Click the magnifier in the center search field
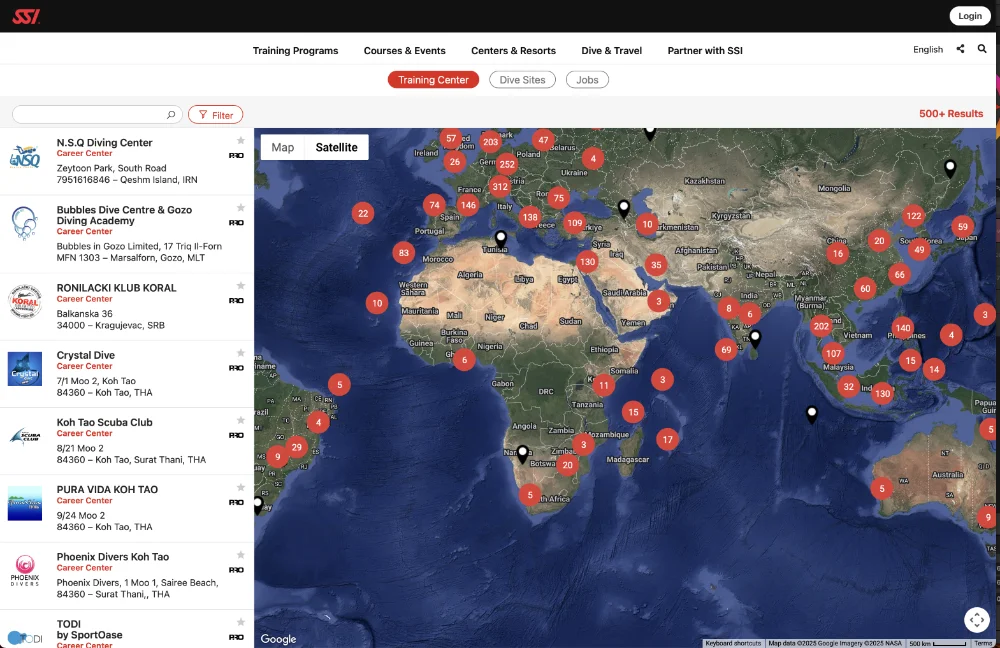This screenshot has height=648, width=1000. tap(171, 115)
